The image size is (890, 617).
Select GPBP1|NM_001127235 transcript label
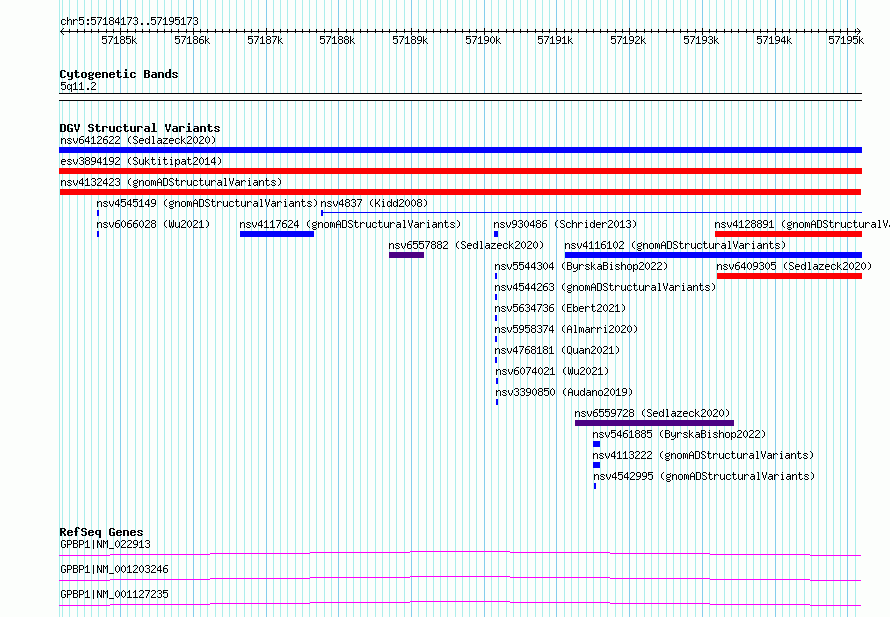[x=114, y=594]
